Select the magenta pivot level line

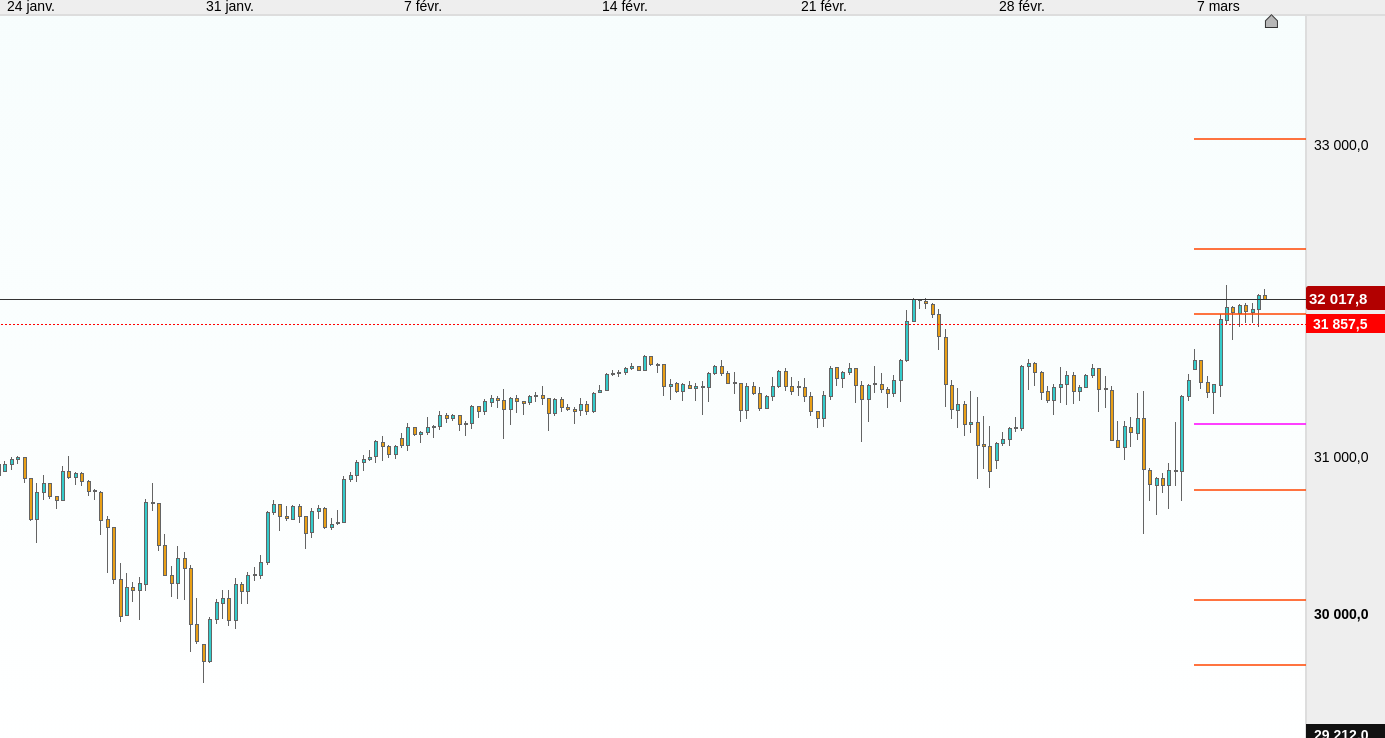(1250, 424)
